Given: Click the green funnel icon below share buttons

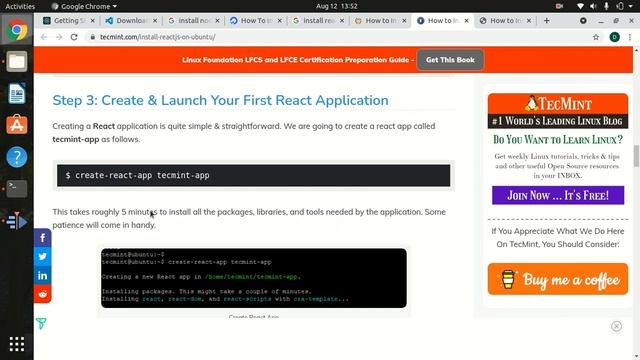Looking at the screenshot, I should 41,323.
